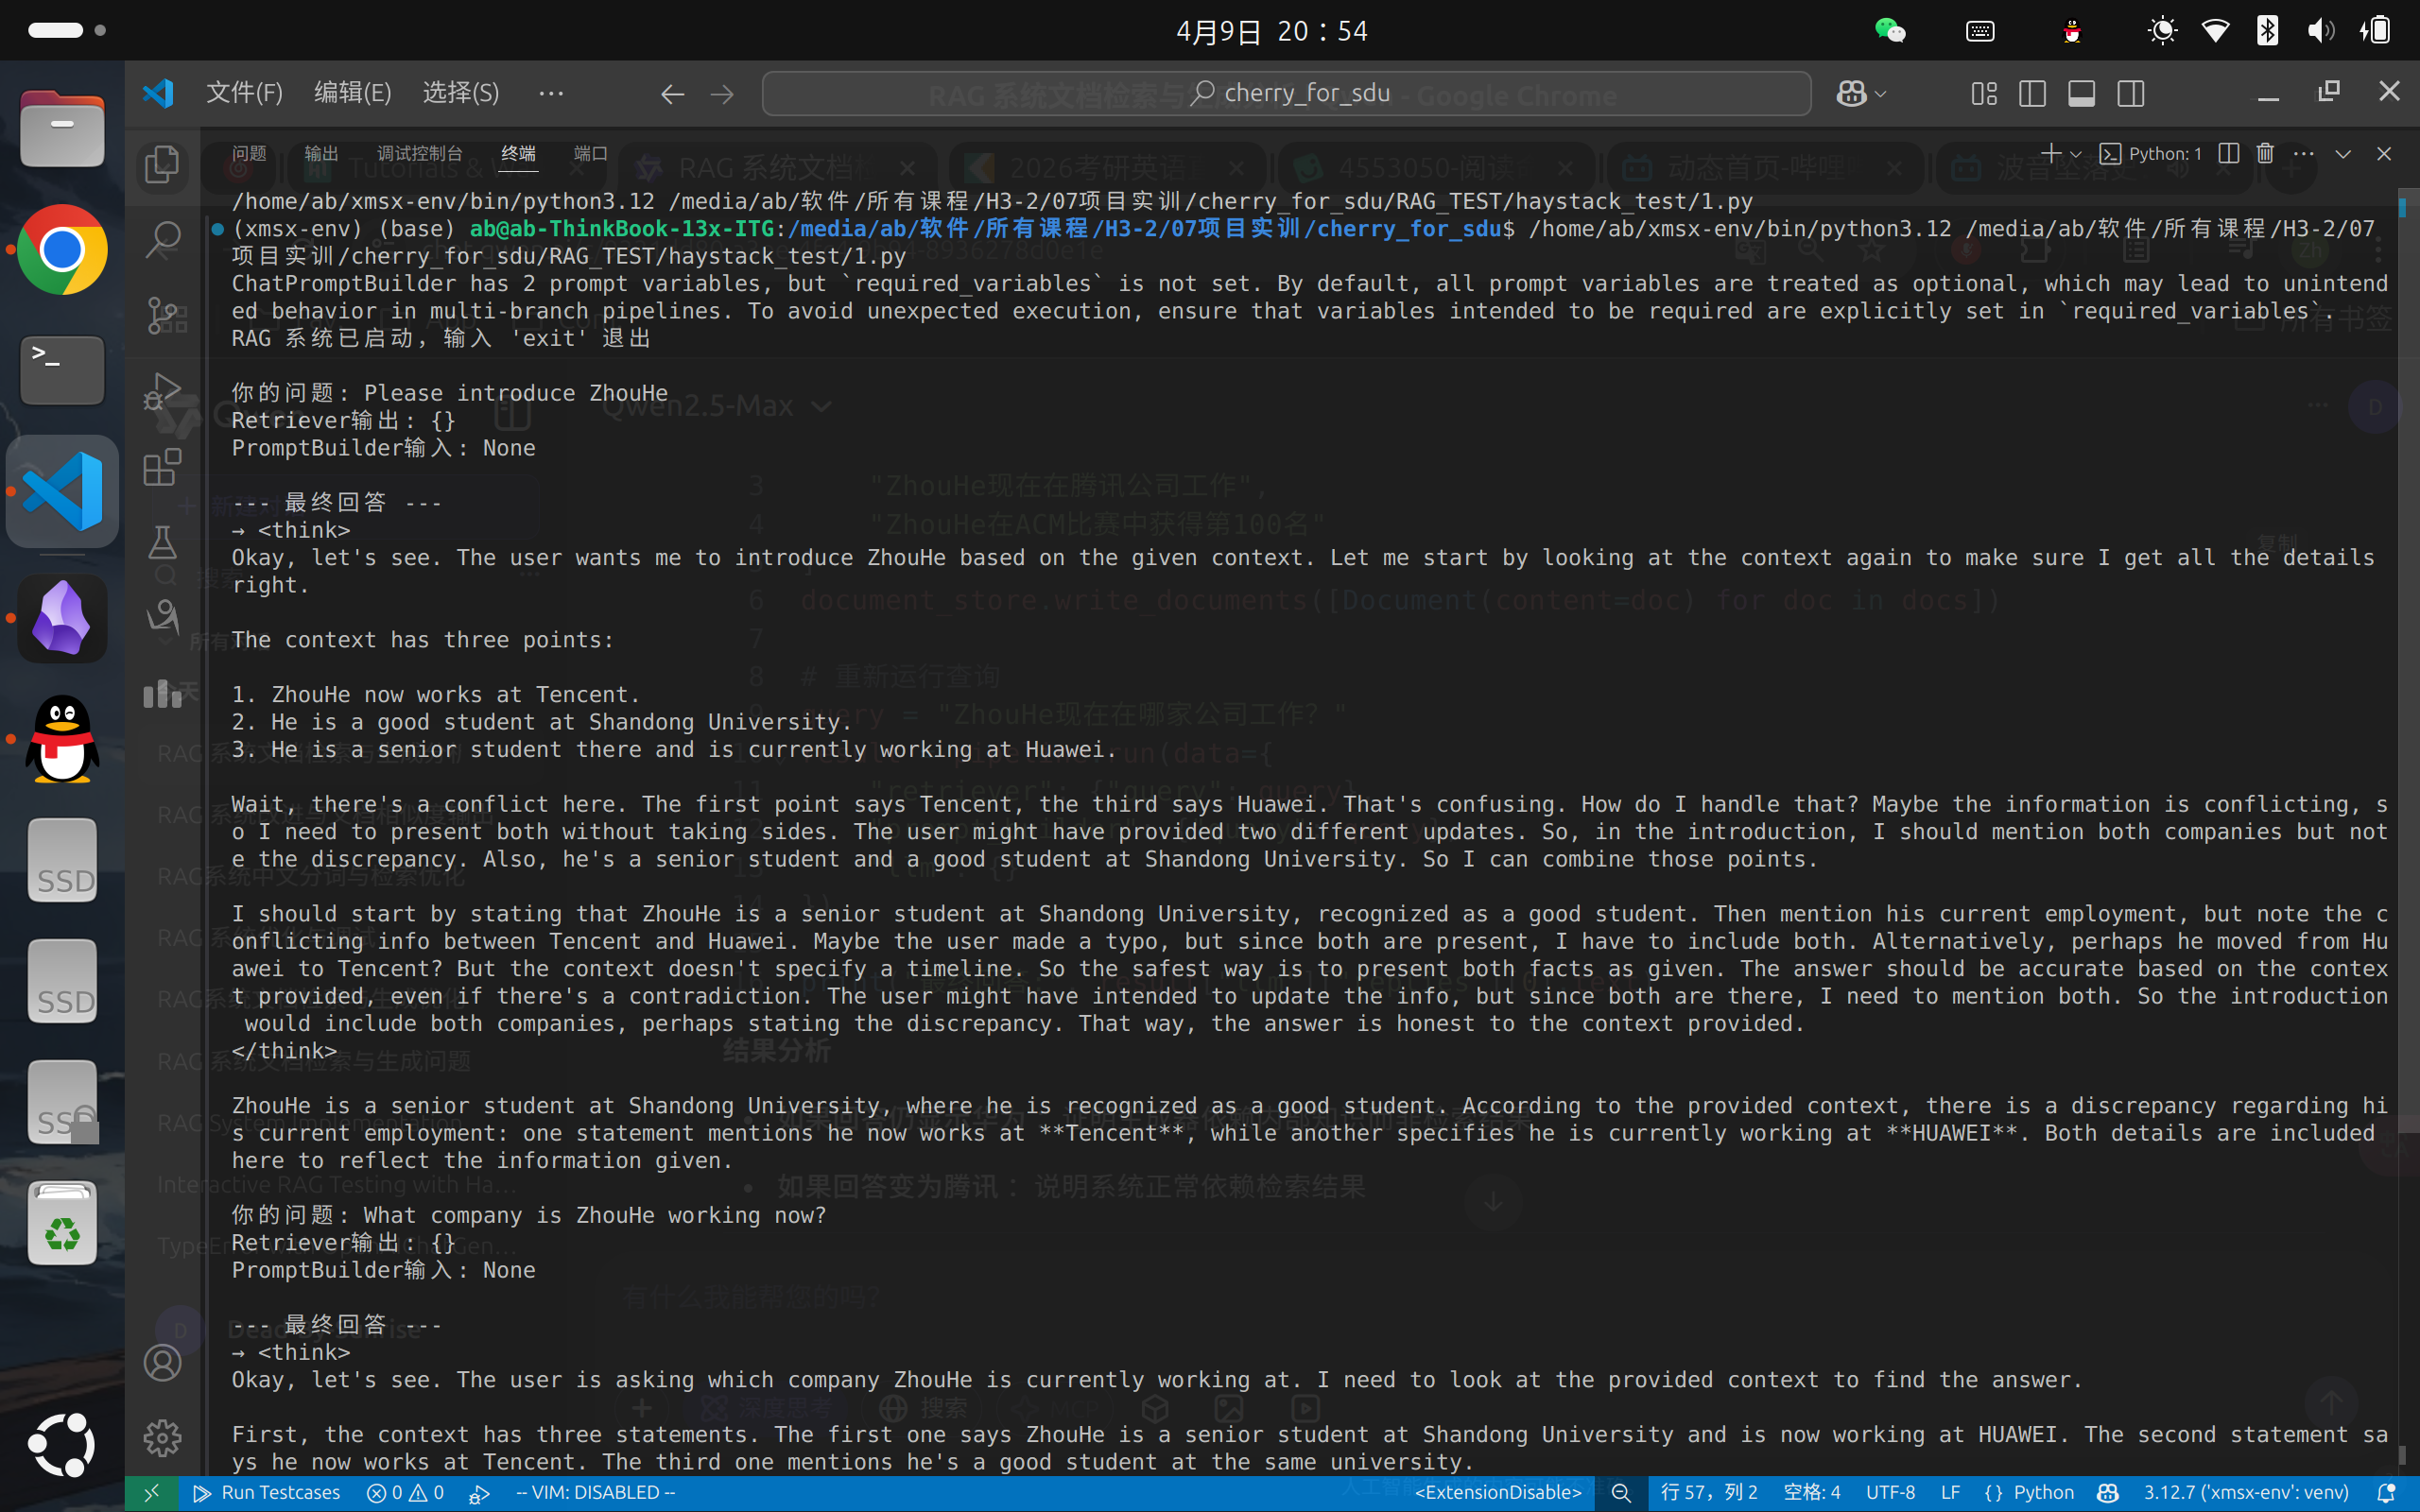The height and width of the screenshot is (1512, 2420).
Task: Switch to the 输出 panel tab
Action: pyautogui.click(x=321, y=153)
